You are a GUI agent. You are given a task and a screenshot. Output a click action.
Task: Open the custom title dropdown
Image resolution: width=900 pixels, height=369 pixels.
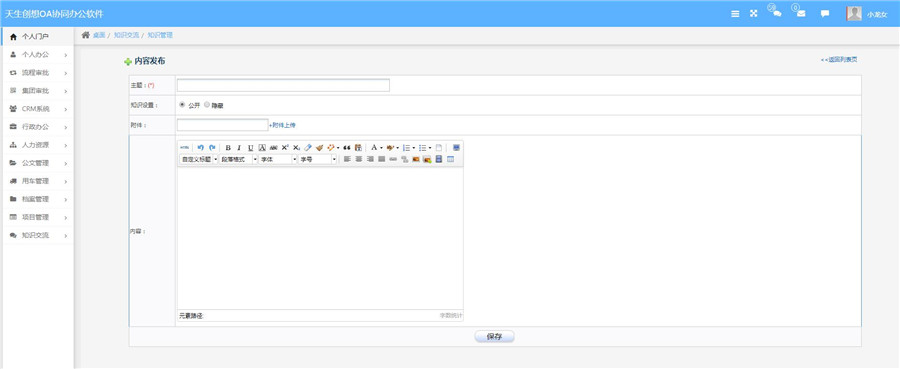coord(199,159)
